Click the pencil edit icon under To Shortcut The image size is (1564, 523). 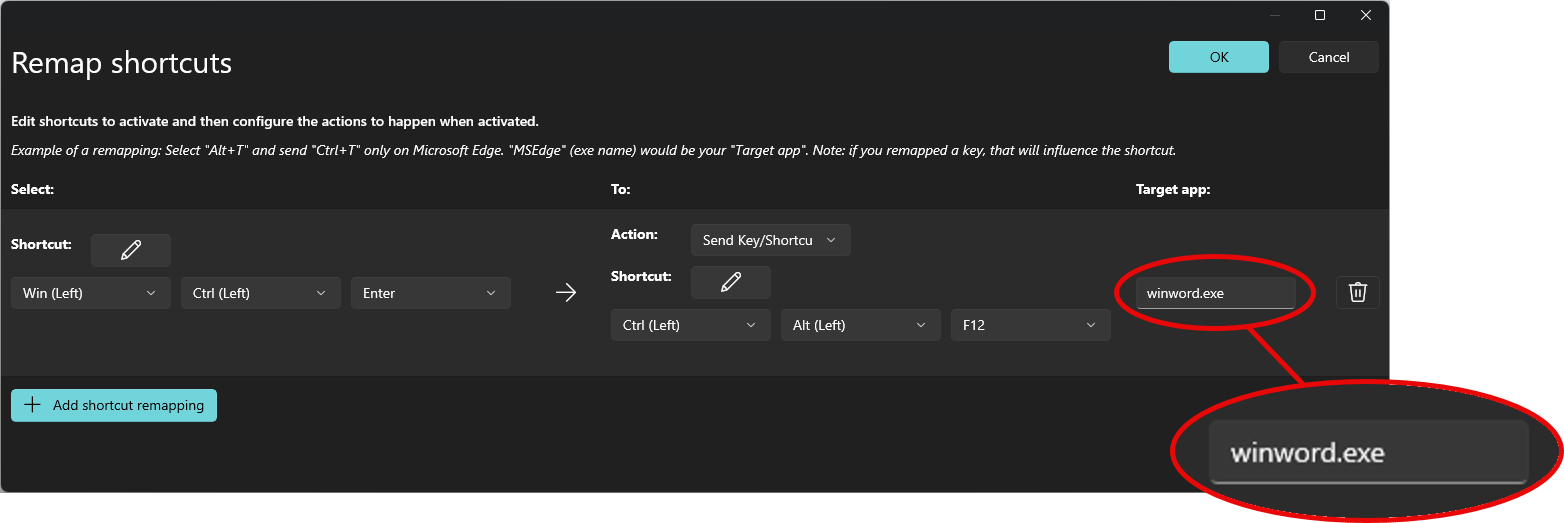coord(731,282)
